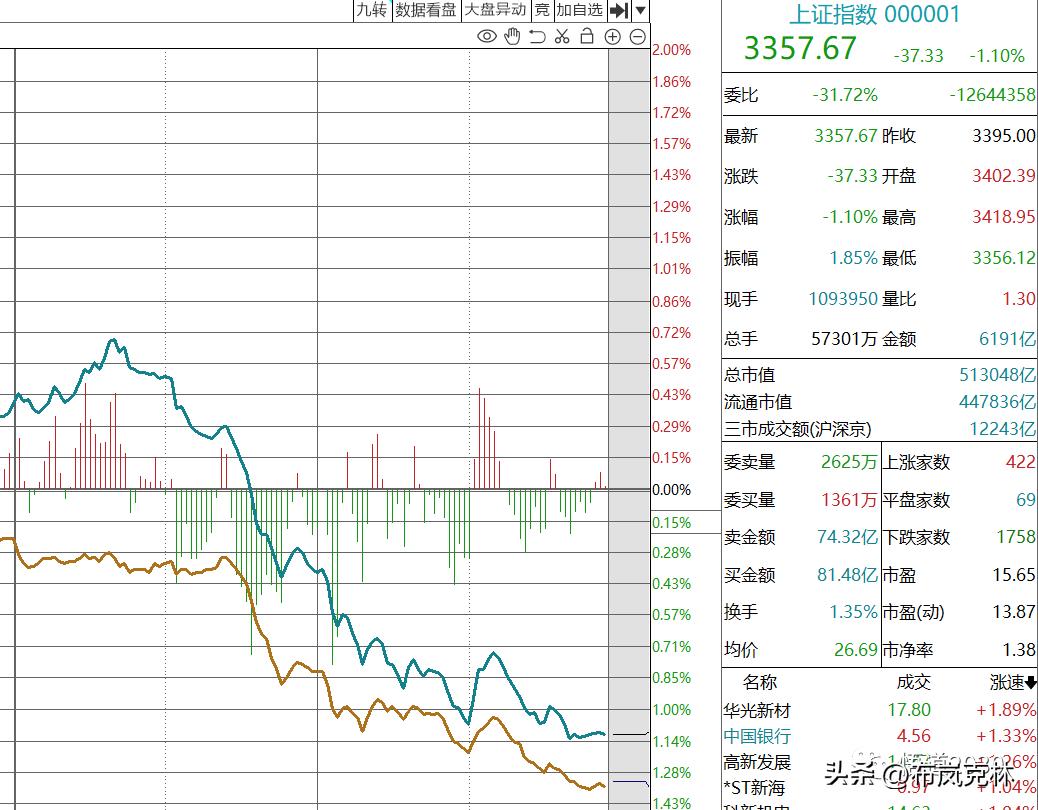Screen dimensions: 1038x810
Task: Click the lock icon on the toolbar
Action: (586, 35)
